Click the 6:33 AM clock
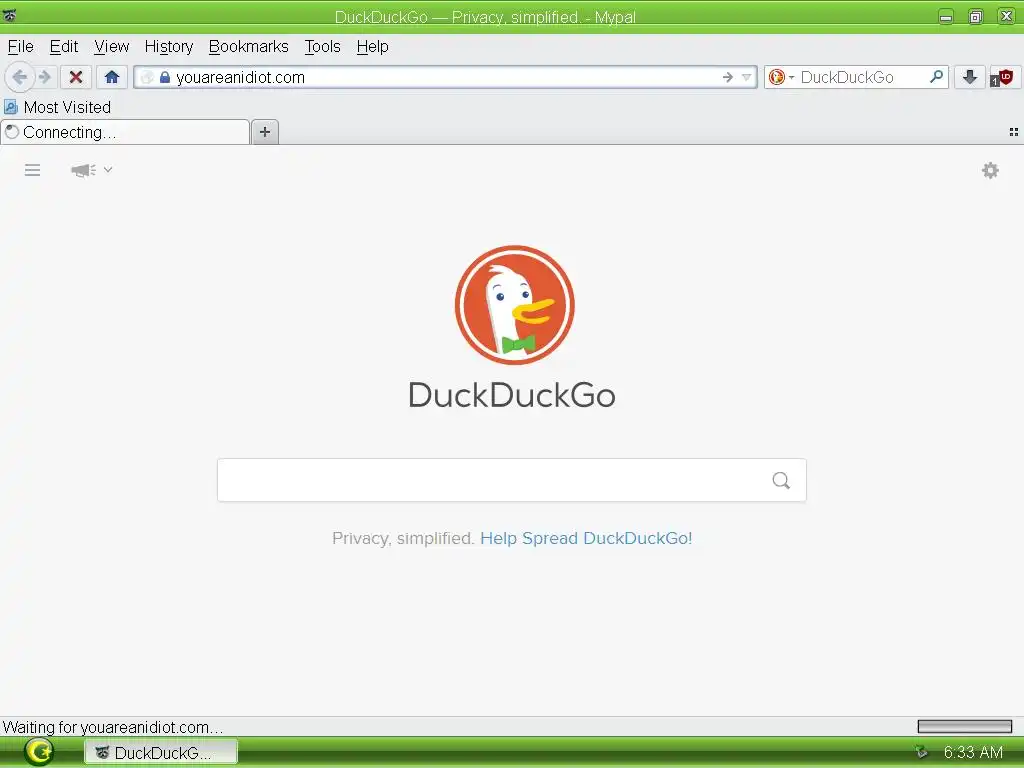 point(973,752)
